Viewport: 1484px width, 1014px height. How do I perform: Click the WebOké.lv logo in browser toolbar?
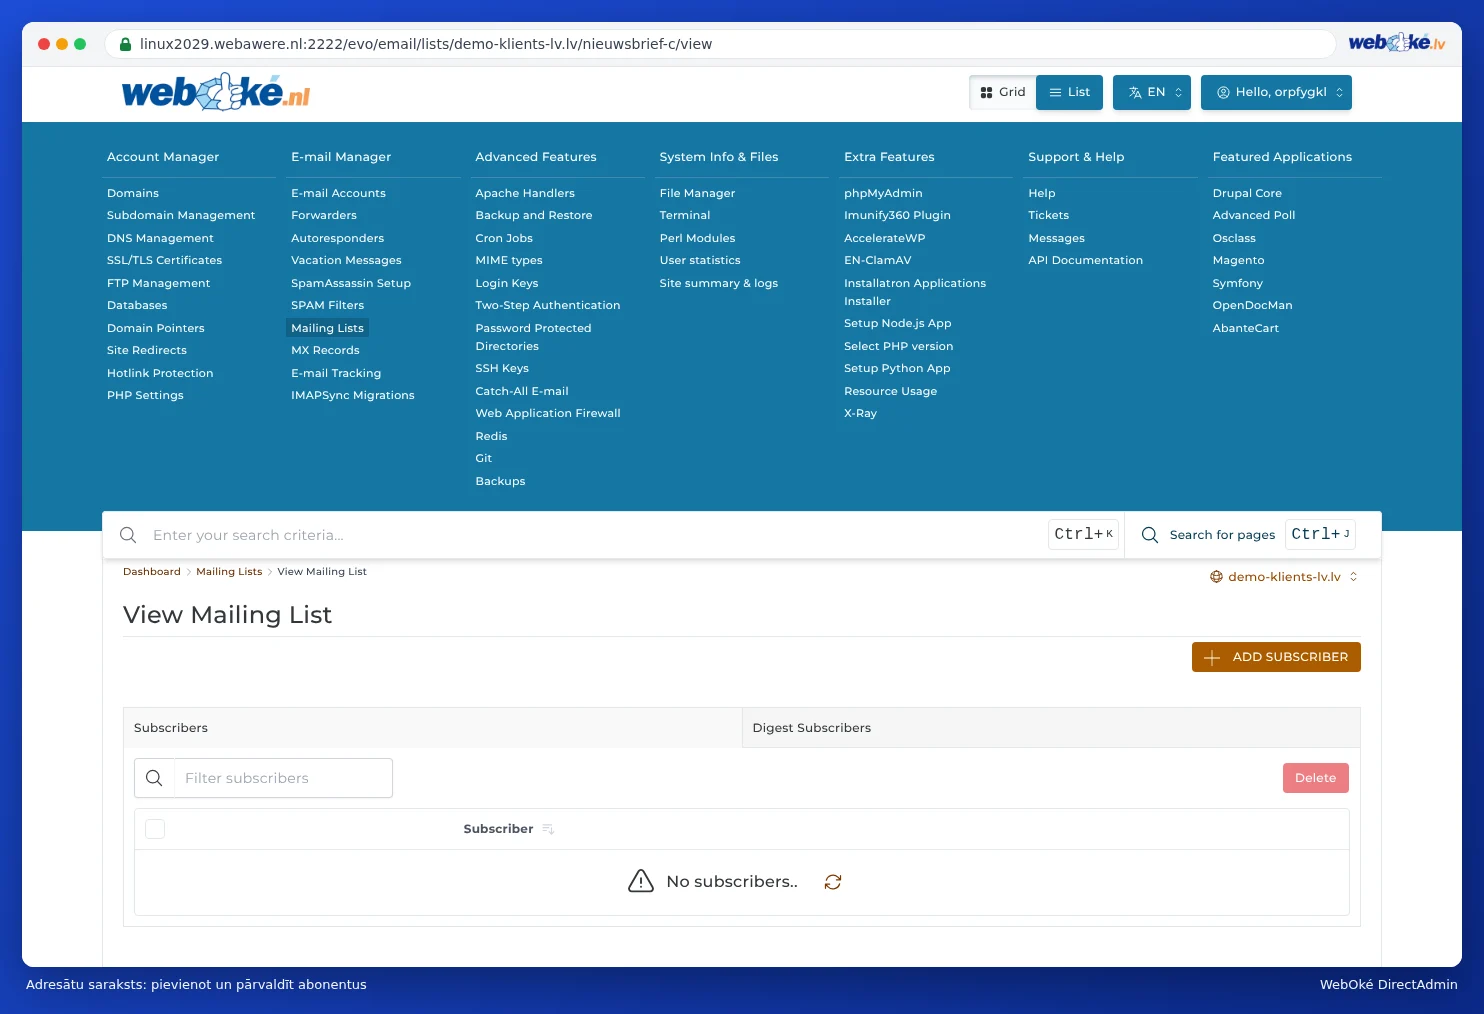(x=1397, y=43)
